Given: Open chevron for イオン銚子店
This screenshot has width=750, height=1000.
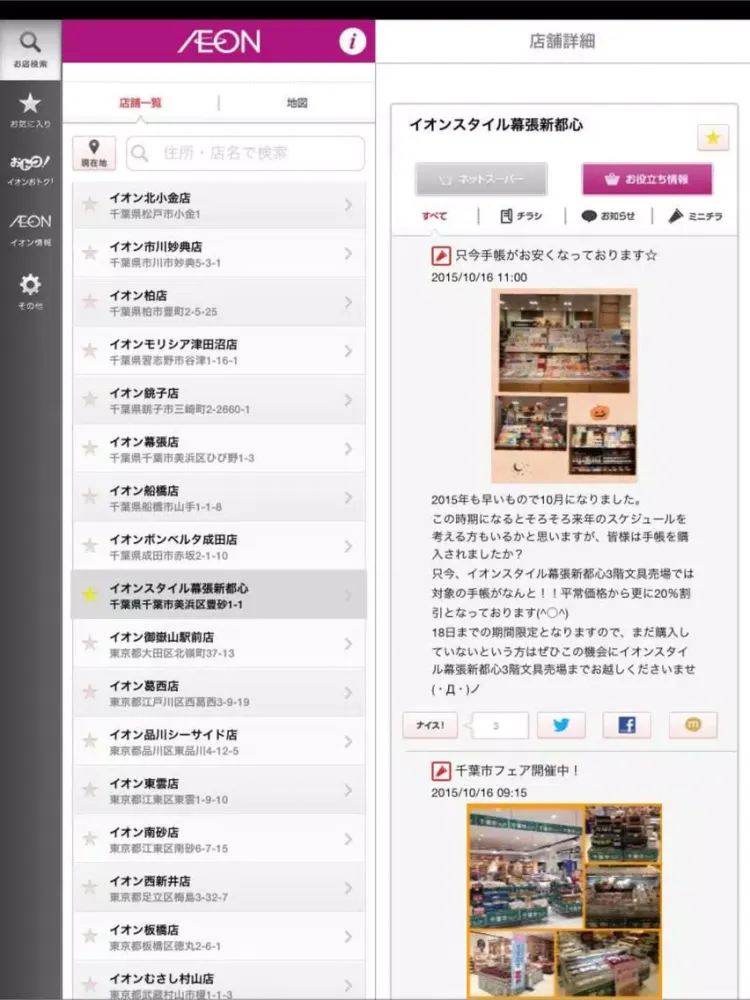Looking at the screenshot, I should coord(348,399).
